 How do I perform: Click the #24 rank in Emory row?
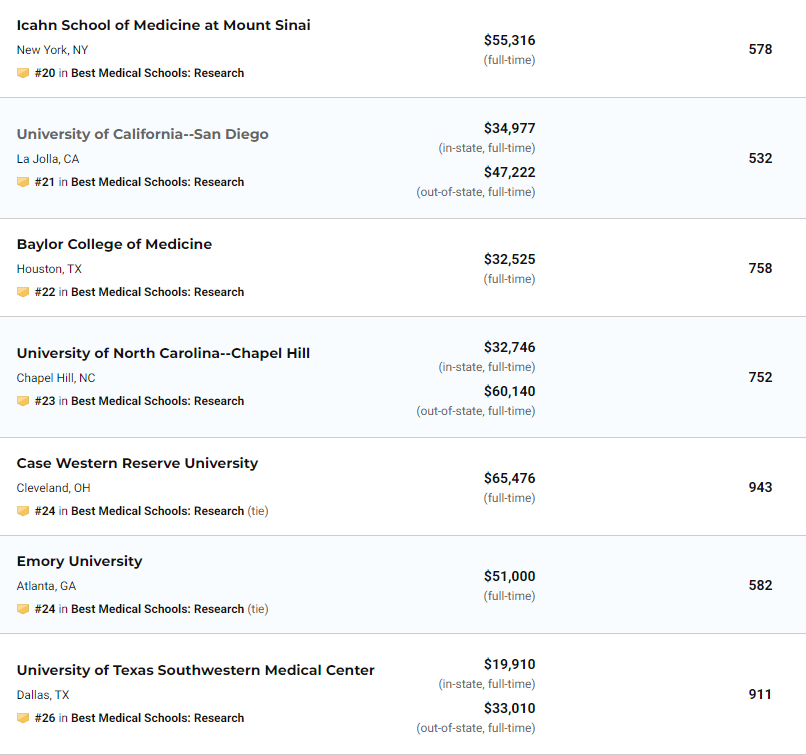[45, 609]
